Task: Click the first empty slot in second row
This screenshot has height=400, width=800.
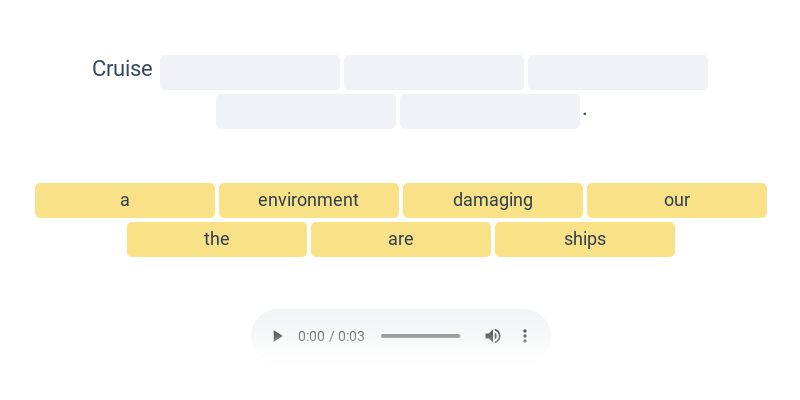Action: click(x=306, y=111)
